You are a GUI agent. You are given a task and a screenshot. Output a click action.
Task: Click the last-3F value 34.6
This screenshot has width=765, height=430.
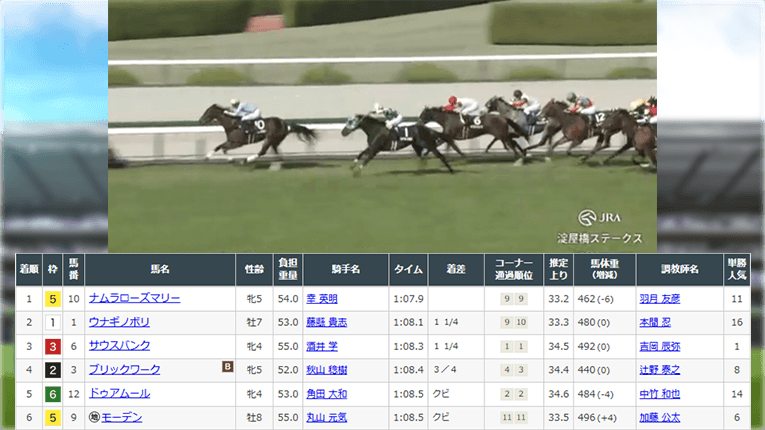[558, 394]
